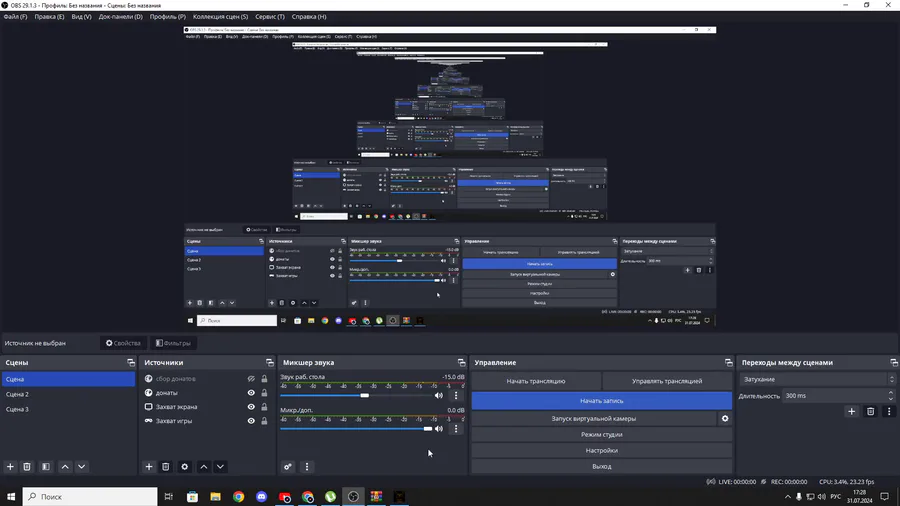Start recording with Начать запись
Viewport: 900px width, 506px height.
pos(602,401)
